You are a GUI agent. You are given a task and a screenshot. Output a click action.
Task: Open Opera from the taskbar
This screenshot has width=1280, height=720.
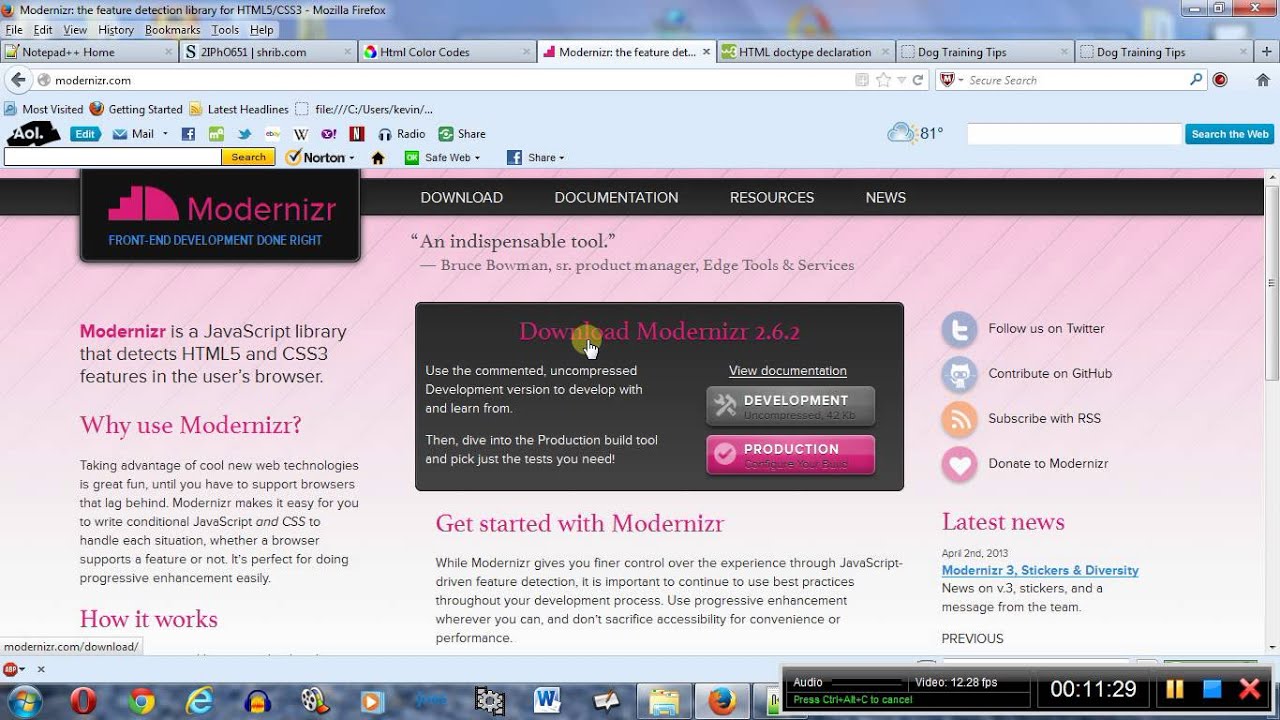point(83,701)
